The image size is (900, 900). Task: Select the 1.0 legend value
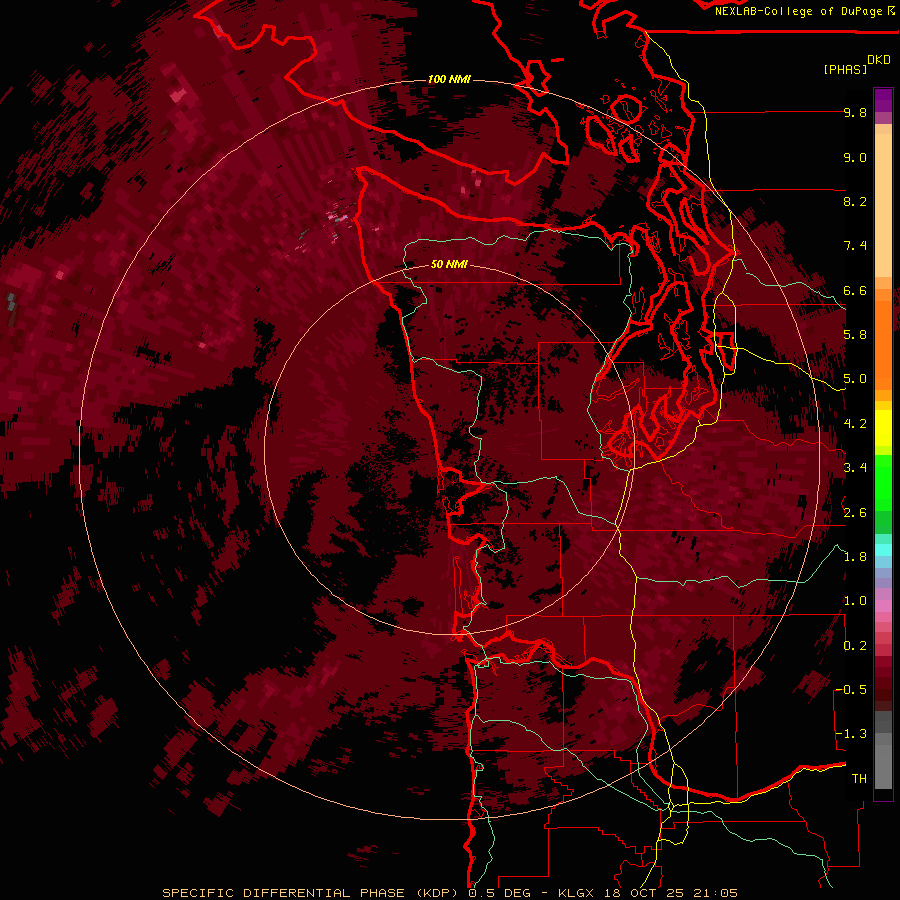pos(855,601)
